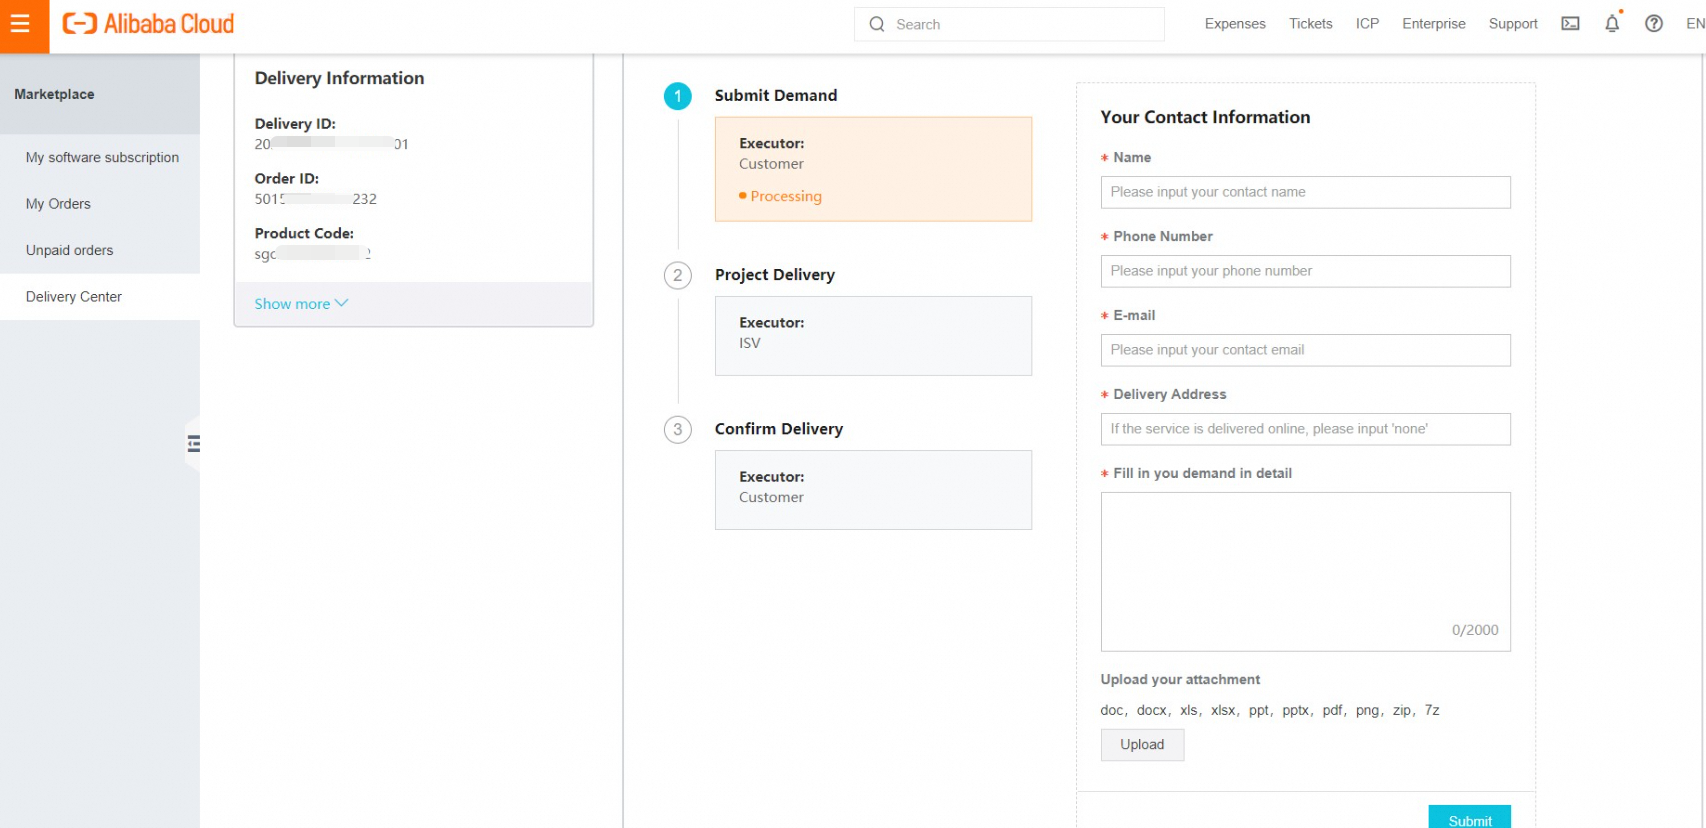
Task: Open Unpaid orders in the sidebar
Action: [70, 250]
